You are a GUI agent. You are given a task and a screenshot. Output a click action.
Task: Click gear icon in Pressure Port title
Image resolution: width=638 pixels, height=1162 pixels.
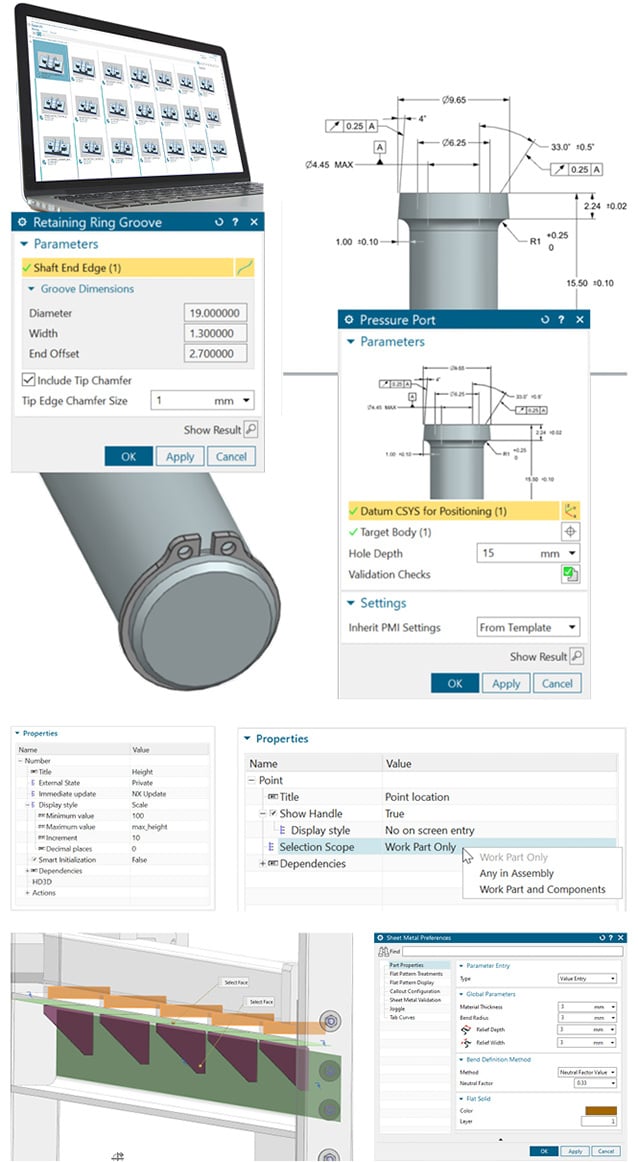tap(349, 320)
